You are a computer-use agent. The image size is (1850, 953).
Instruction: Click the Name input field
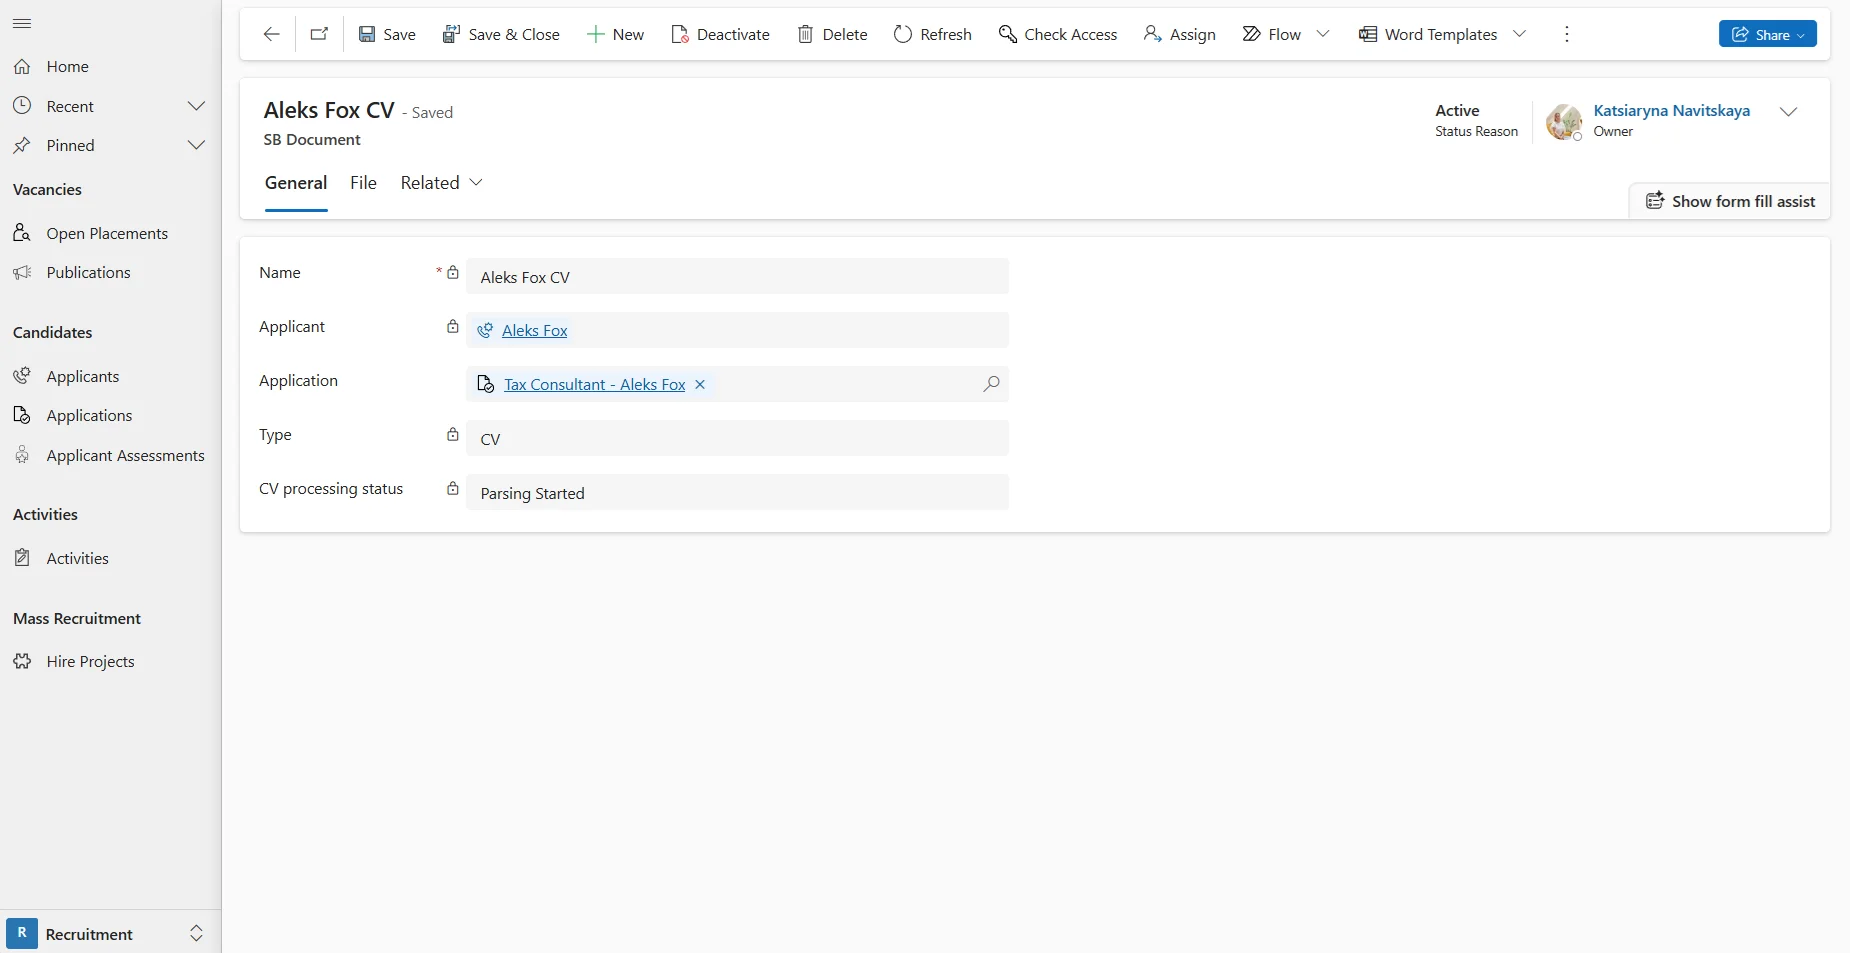[x=737, y=277]
